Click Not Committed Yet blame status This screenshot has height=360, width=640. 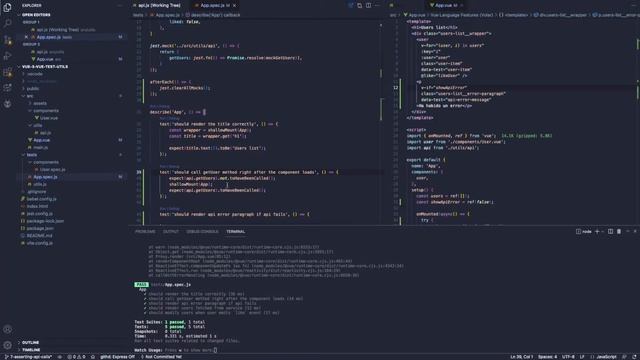(161, 357)
